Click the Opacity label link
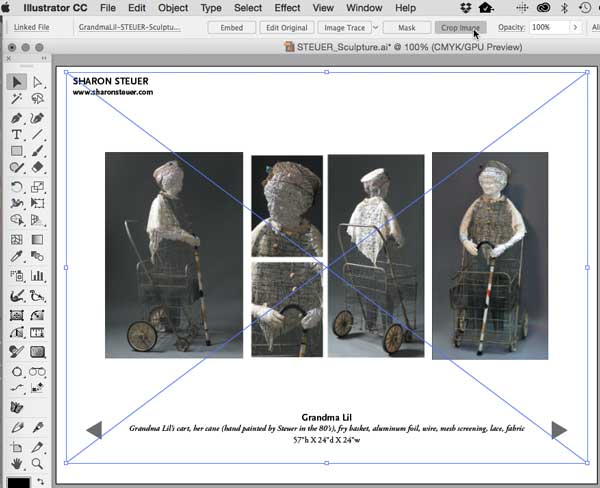The height and width of the screenshot is (488, 600). click(x=511, y=27)
